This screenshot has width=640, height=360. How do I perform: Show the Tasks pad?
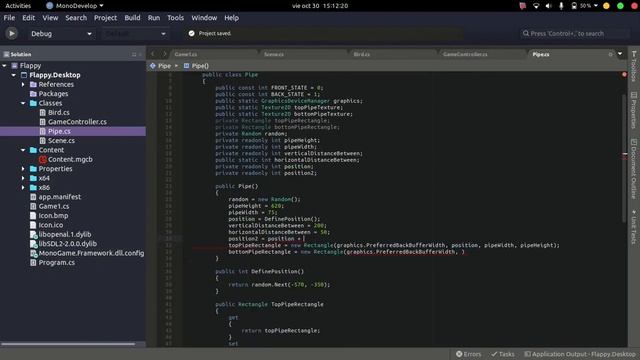502,354
